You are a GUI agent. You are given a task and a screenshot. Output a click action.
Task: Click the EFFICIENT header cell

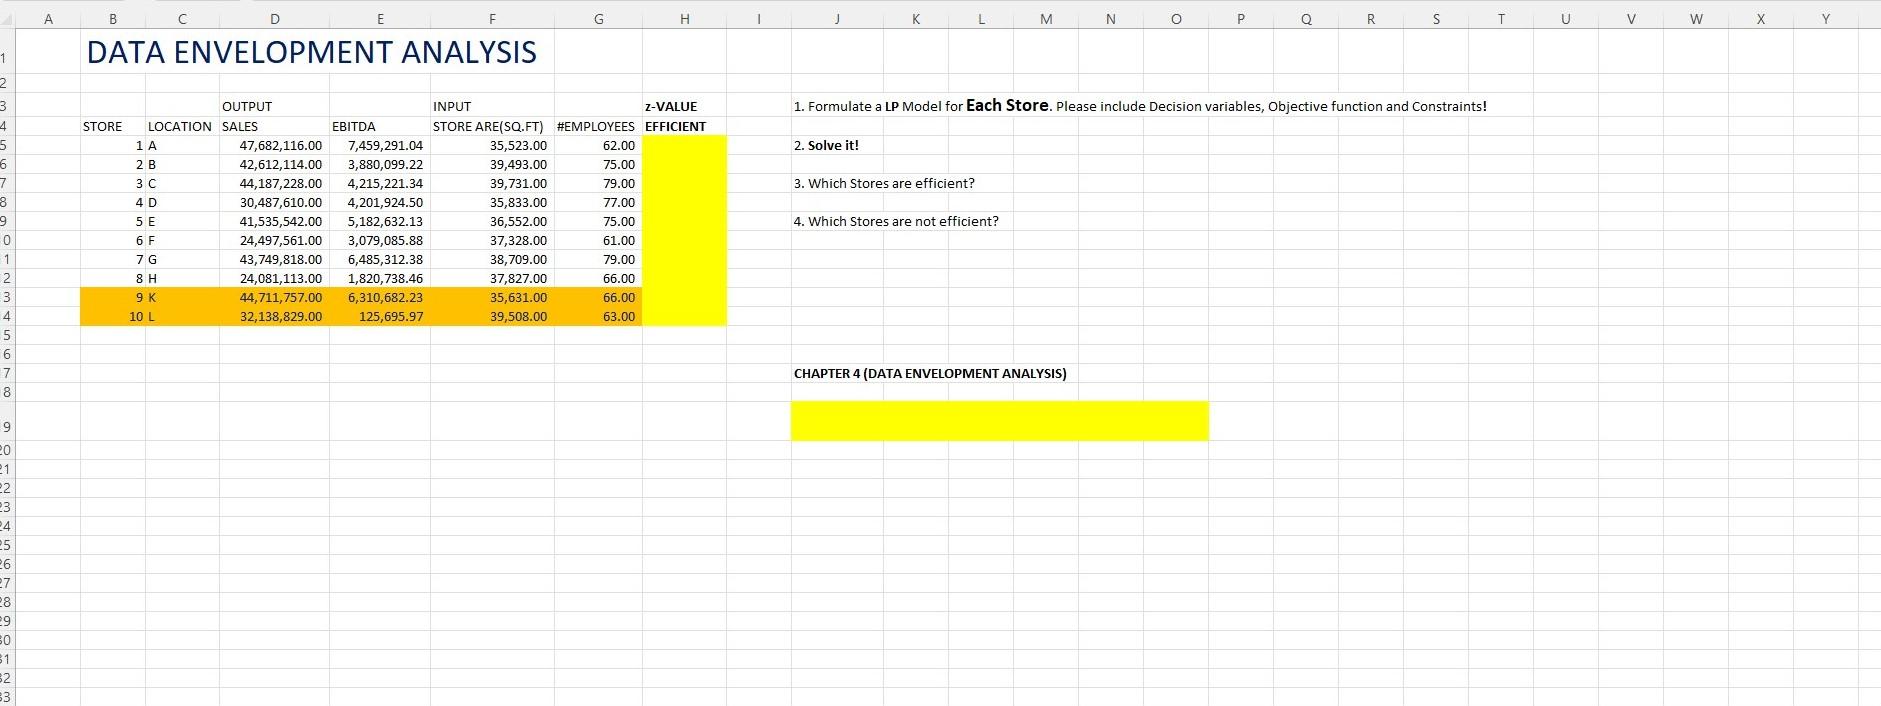(x=676, y=126)
